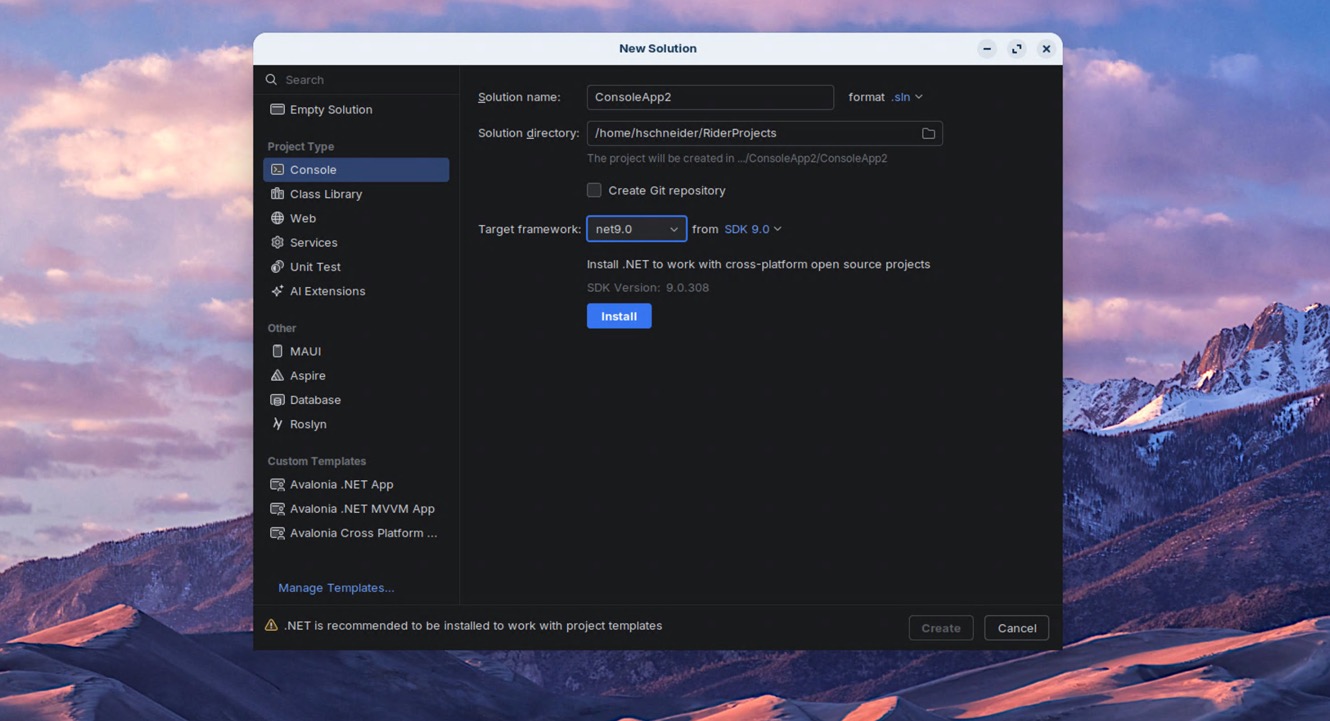Cancel the New Solution dialog
The width and height of the screenshot is (1330, 721).
pos(1016,628)
